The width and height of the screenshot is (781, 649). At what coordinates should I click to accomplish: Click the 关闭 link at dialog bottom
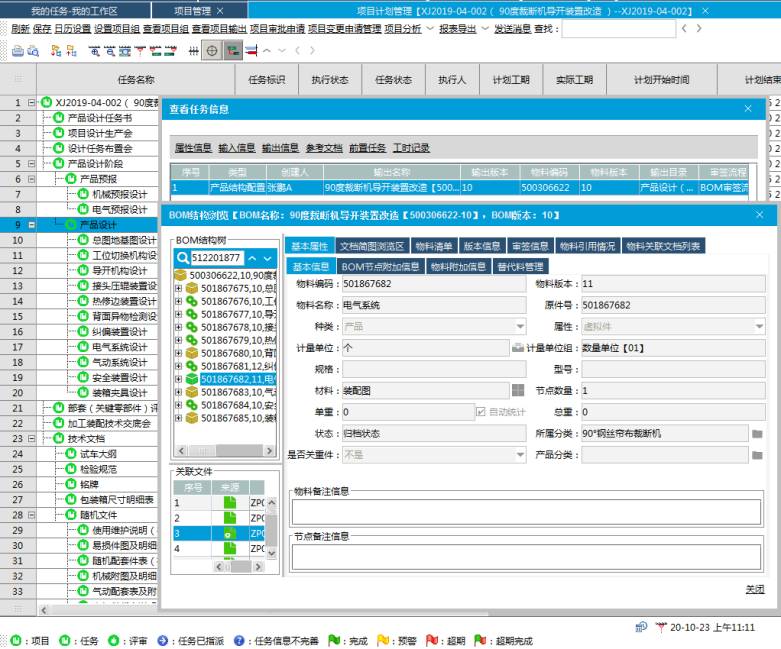click(x=754, y=589)
